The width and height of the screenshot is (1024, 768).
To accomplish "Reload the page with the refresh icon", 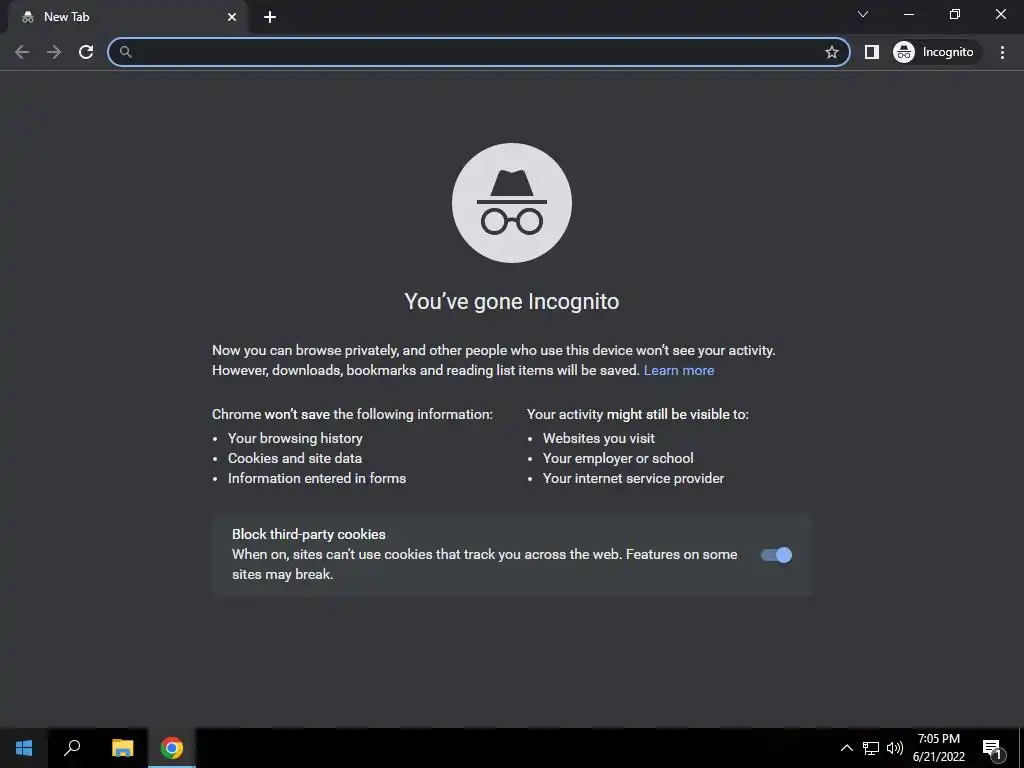I will tap(86, 52).
